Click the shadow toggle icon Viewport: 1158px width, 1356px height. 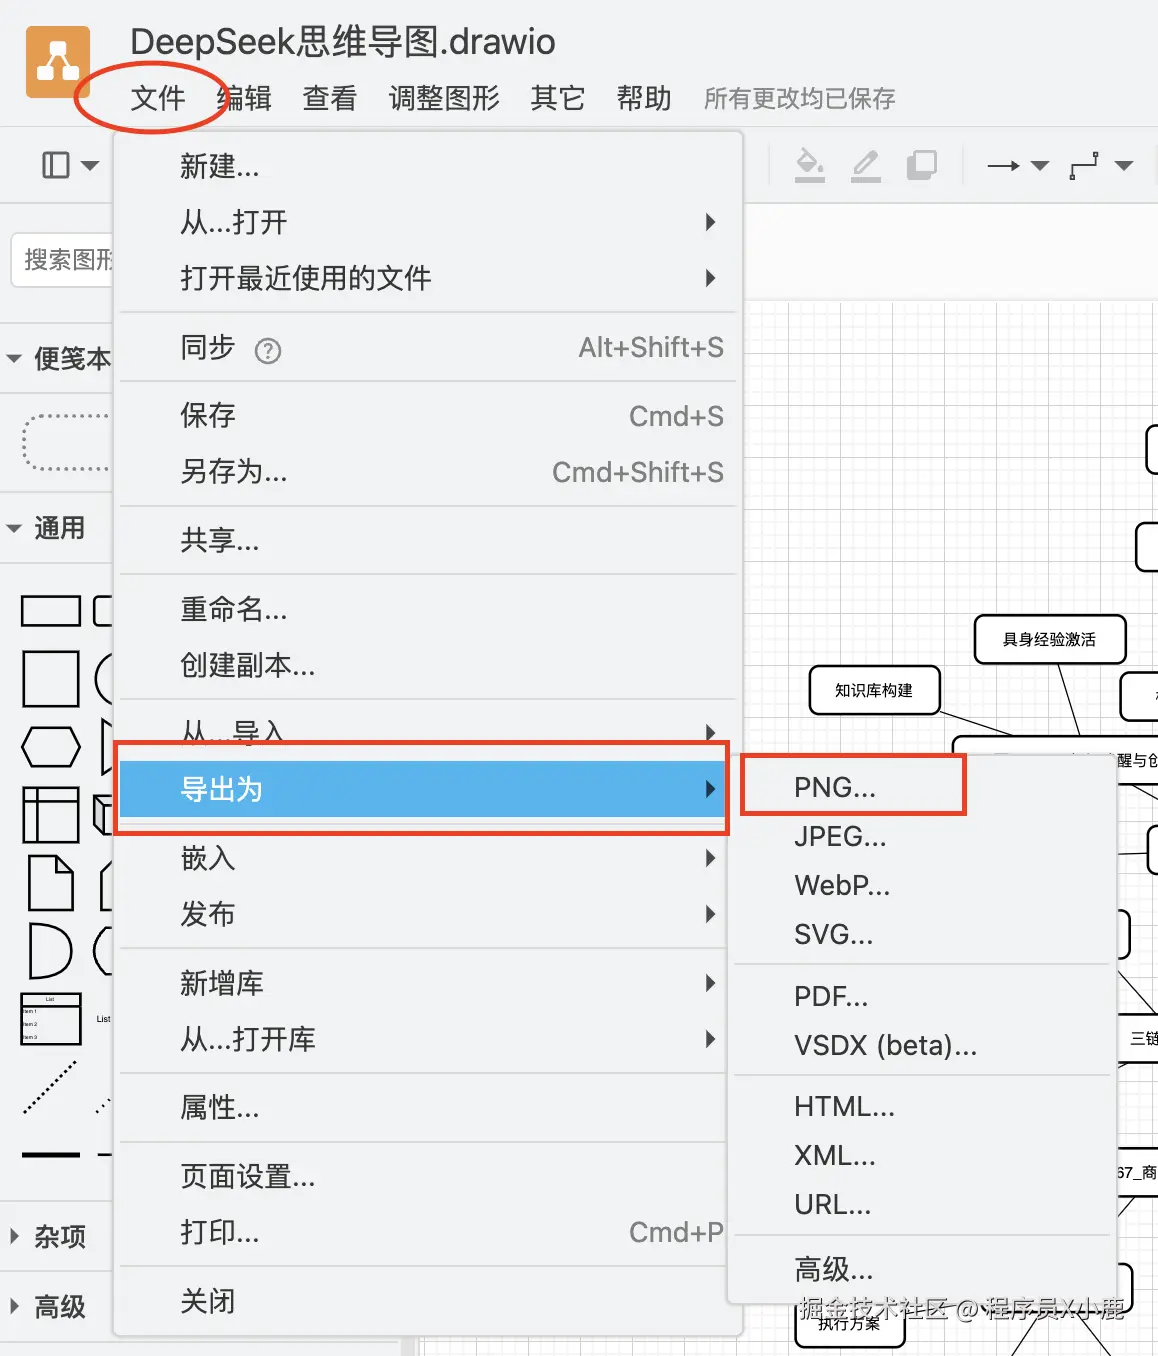pos(921,165)
